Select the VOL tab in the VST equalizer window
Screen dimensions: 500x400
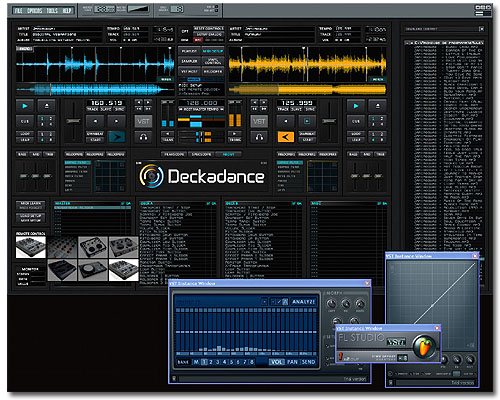pos(276,362)
